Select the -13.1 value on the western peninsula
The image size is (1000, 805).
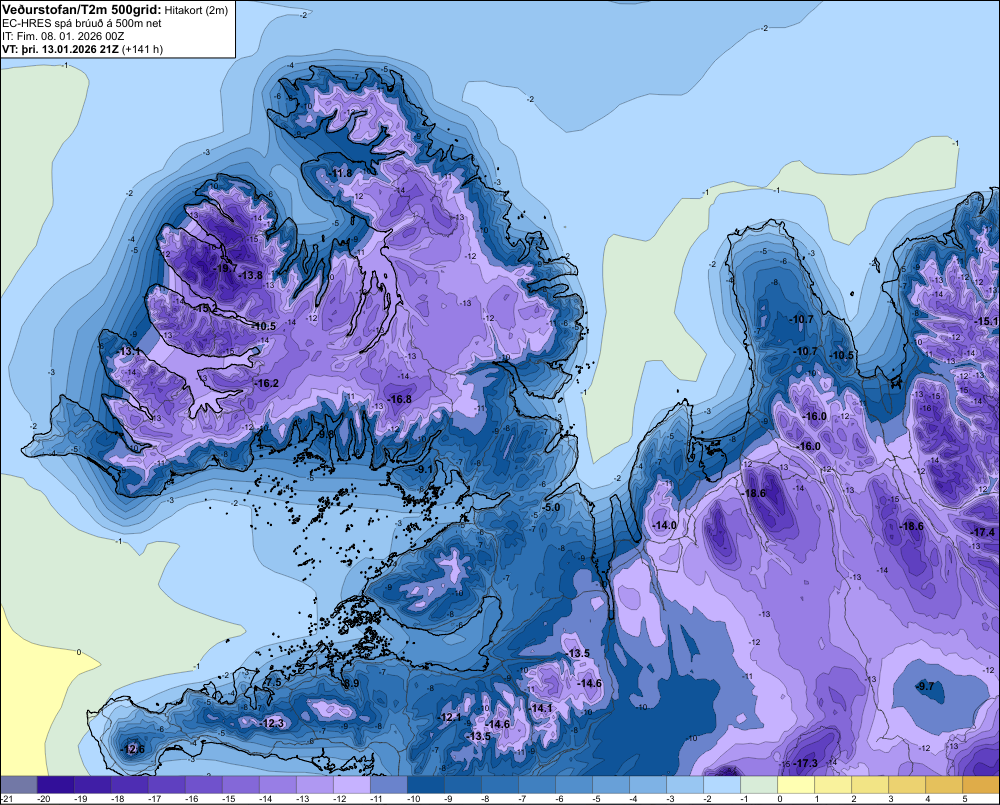(x=129, y=351)
